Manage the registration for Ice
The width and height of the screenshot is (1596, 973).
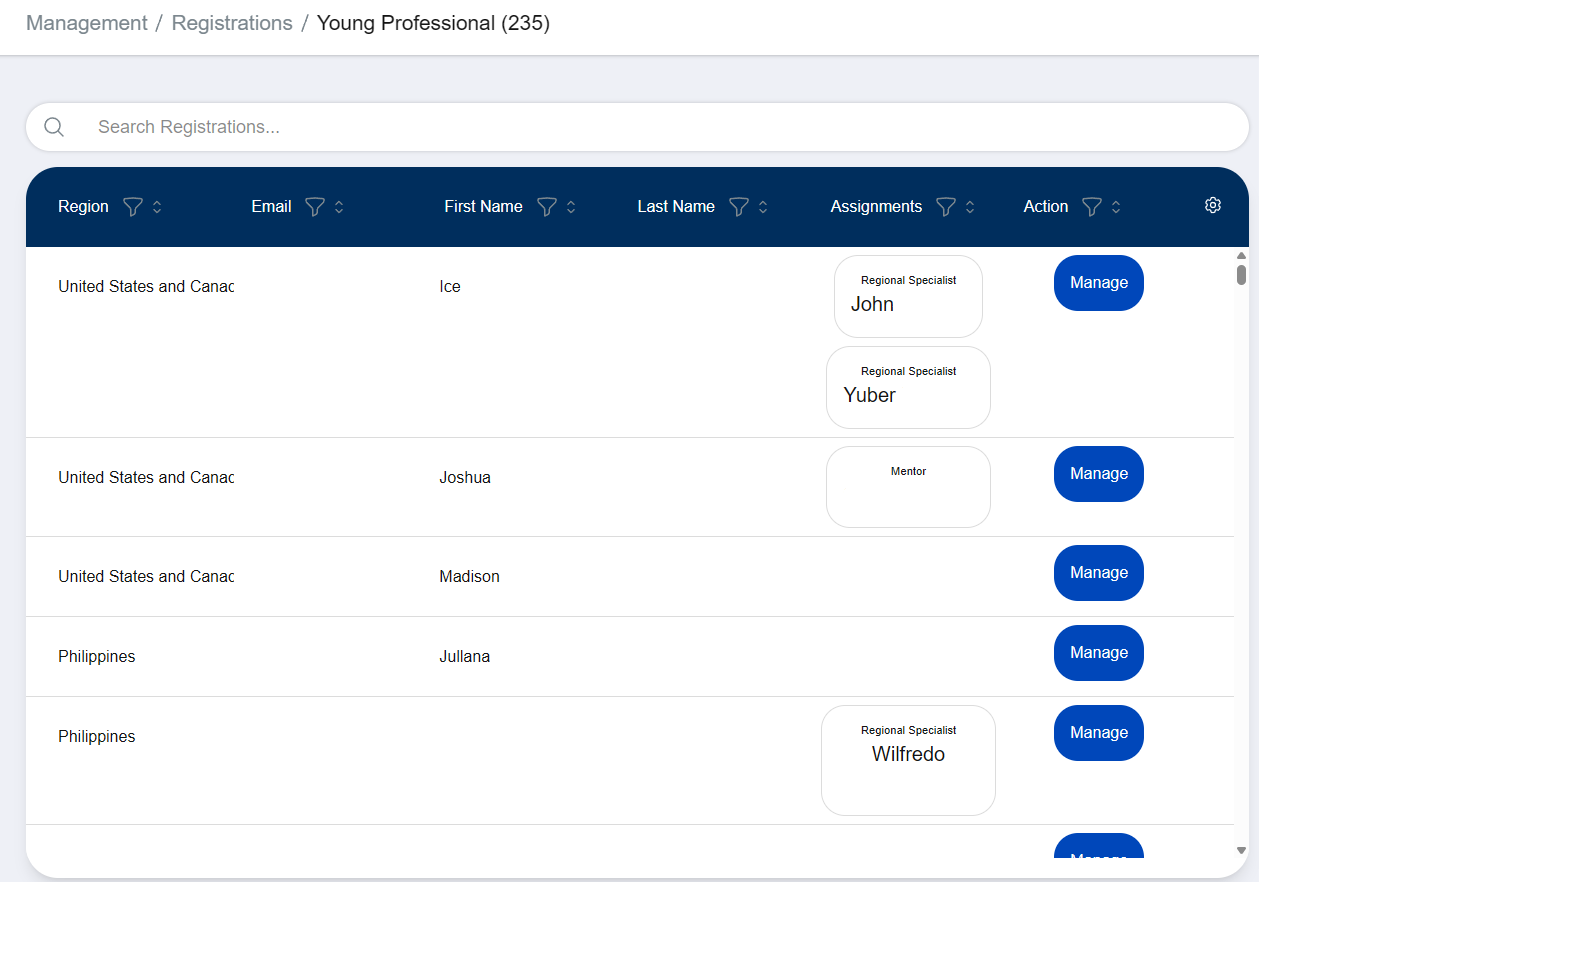click(1098, 283)
